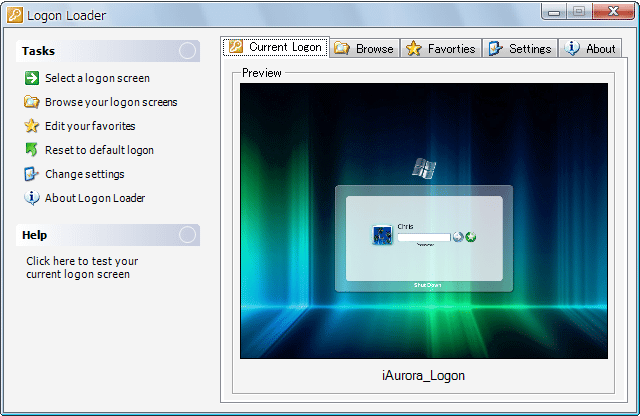Click the info icon on the About tab
Viewport: 640px width, 416px height.
[x=572, y=49]
